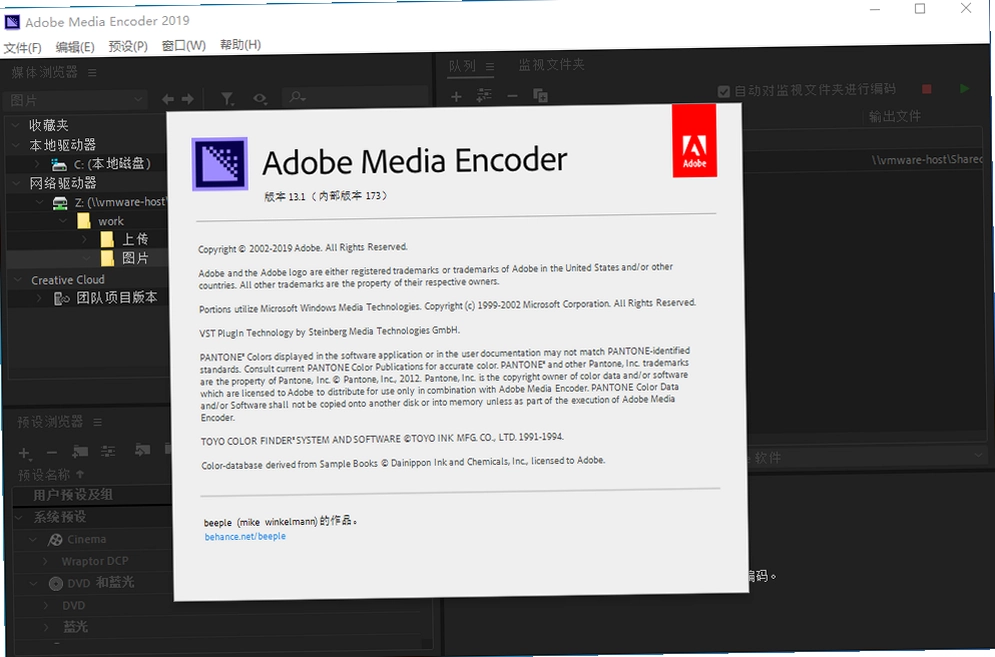Viewport: 995px width, 657px height.
Task: Click the 输出文件 column header
Action: pos(895,116)
